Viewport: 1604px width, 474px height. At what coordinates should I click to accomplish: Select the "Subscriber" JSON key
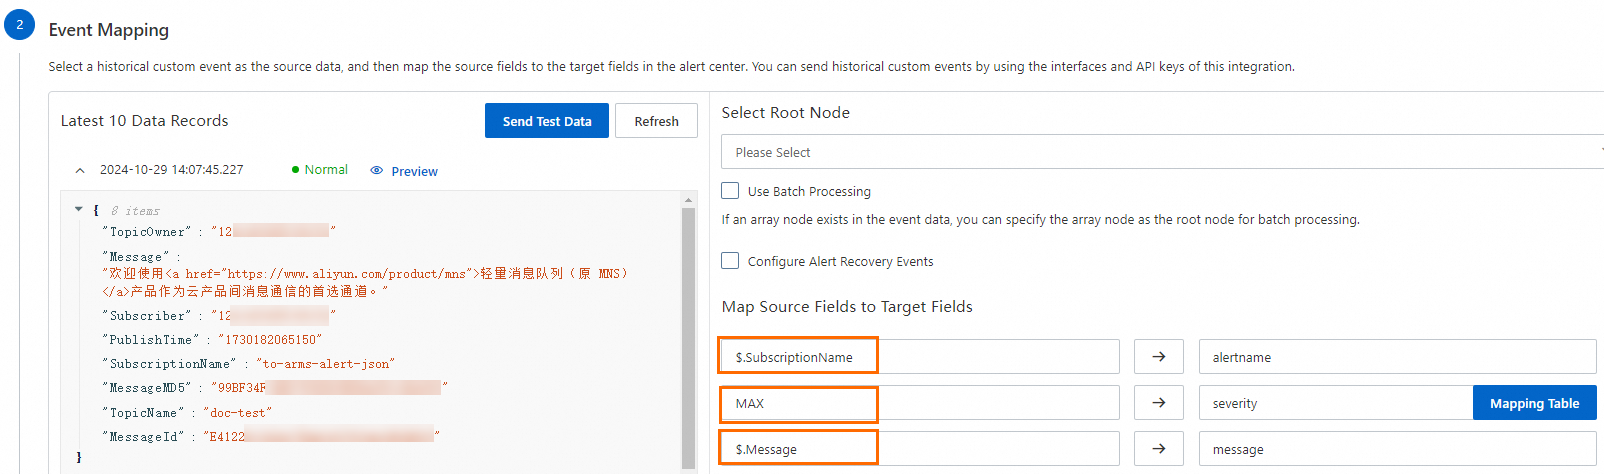pos(146,316)
